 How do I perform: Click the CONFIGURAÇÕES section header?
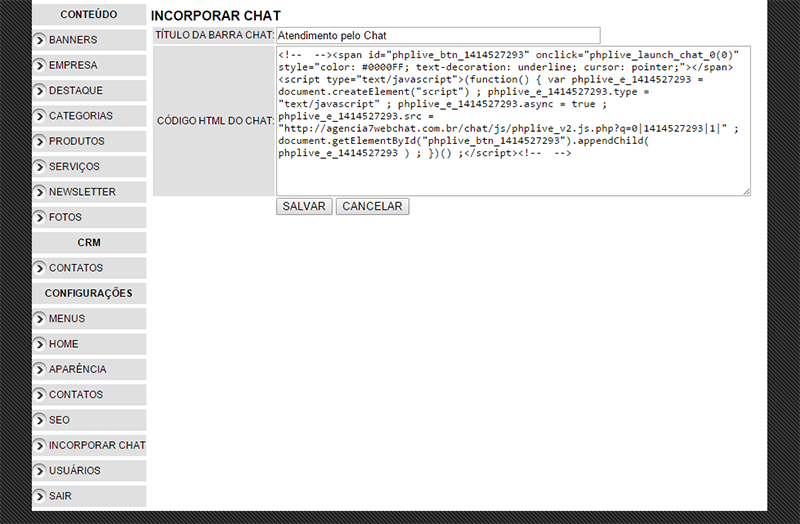[89, 293]
